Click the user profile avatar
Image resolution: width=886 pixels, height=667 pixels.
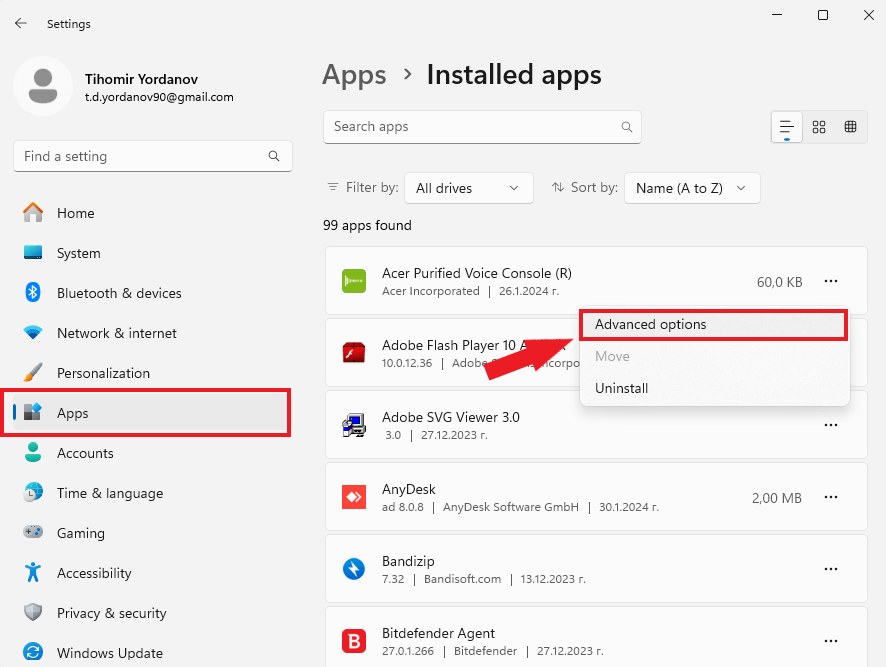(43, 86)
